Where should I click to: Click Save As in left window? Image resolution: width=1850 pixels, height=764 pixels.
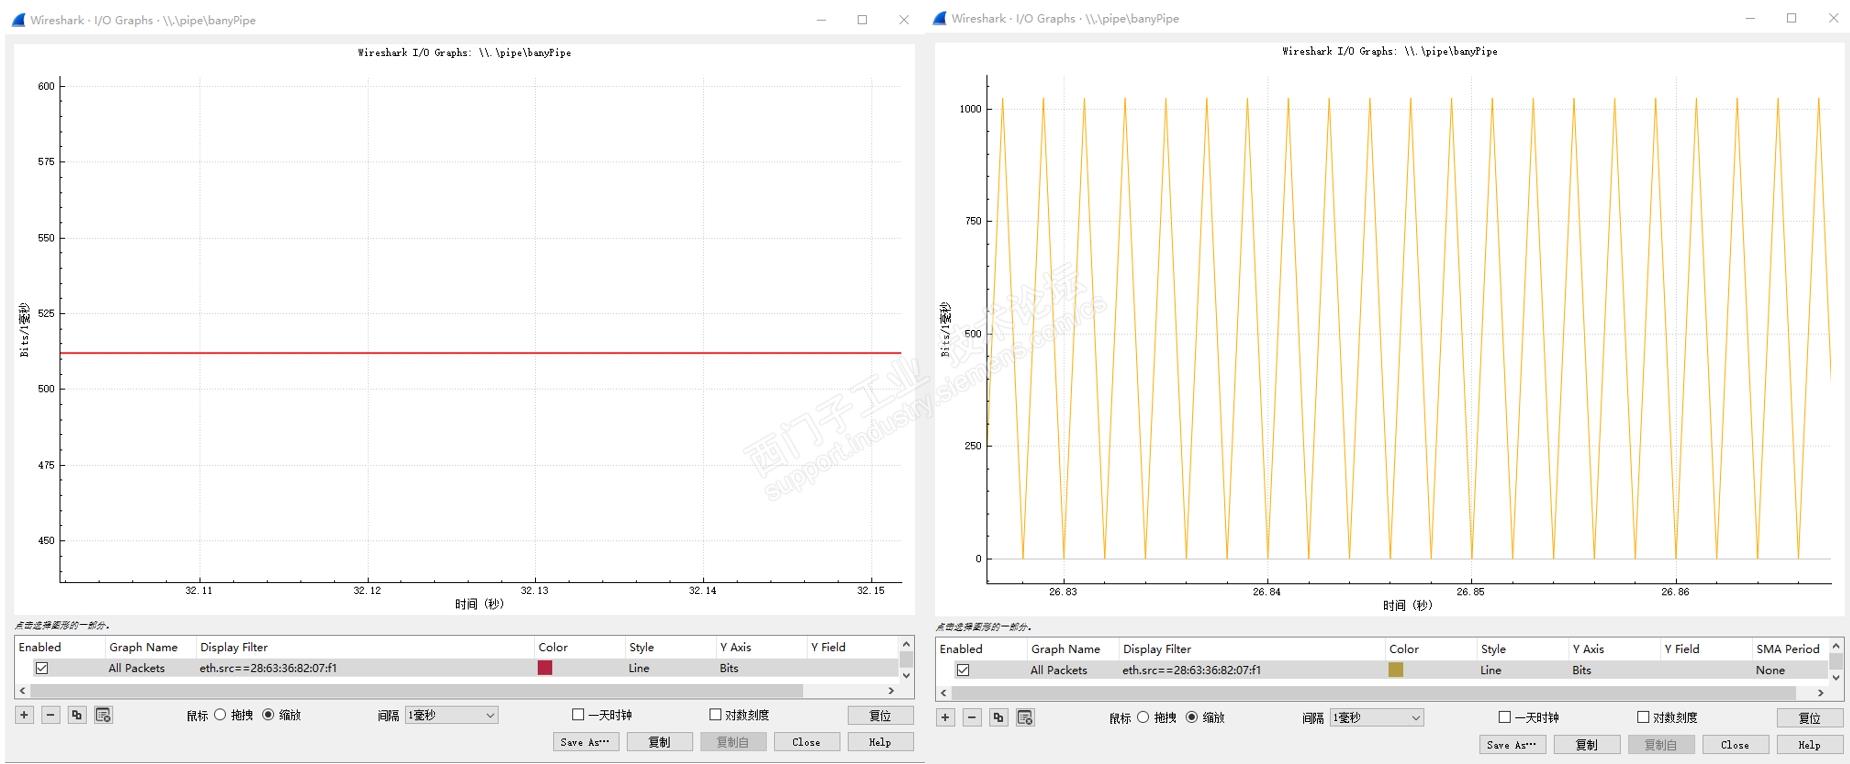tap(586, 742)
